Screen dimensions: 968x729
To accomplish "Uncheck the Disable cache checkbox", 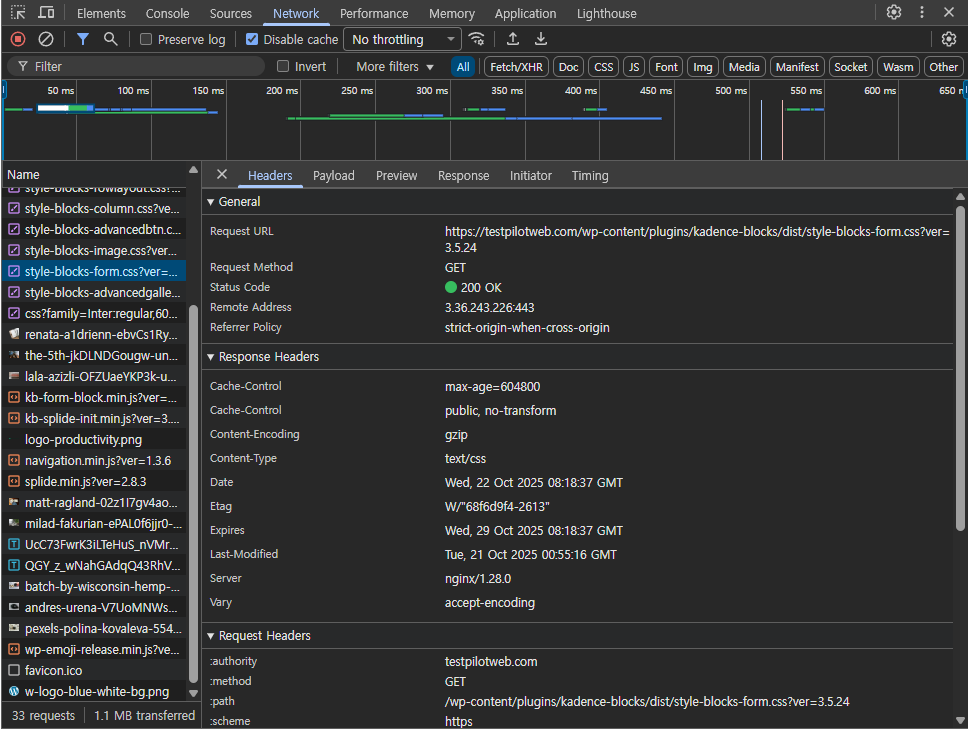I will 252,40.
